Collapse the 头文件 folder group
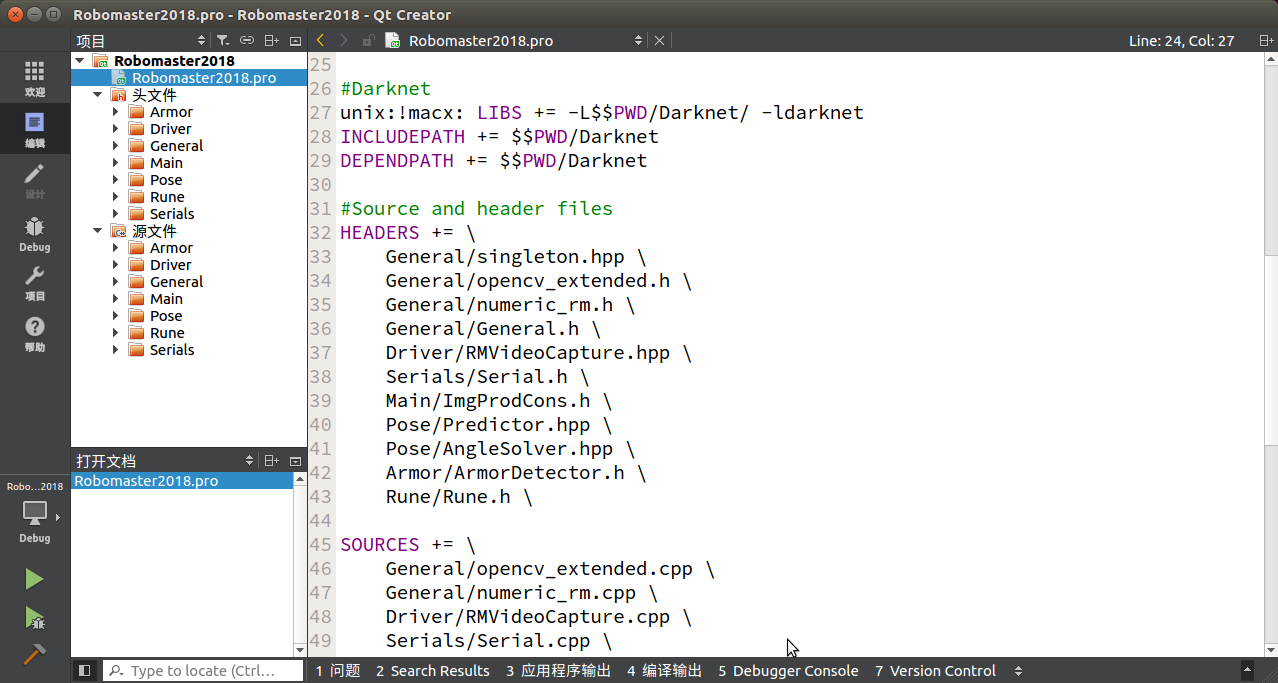This screenshot has width=1278, height=683. click(98, 94)
